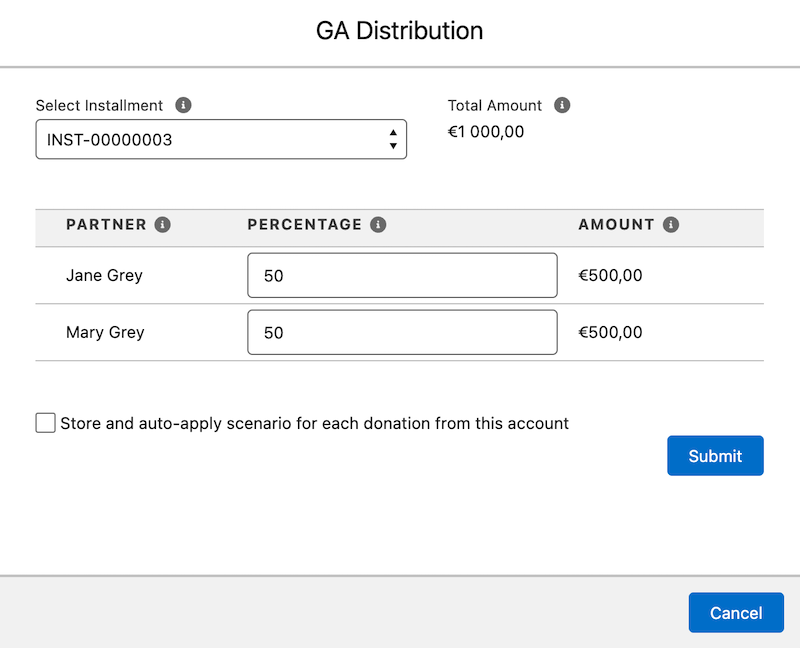Submit the distribution
This screenshot has height=648, width=800.
(715, 456)
